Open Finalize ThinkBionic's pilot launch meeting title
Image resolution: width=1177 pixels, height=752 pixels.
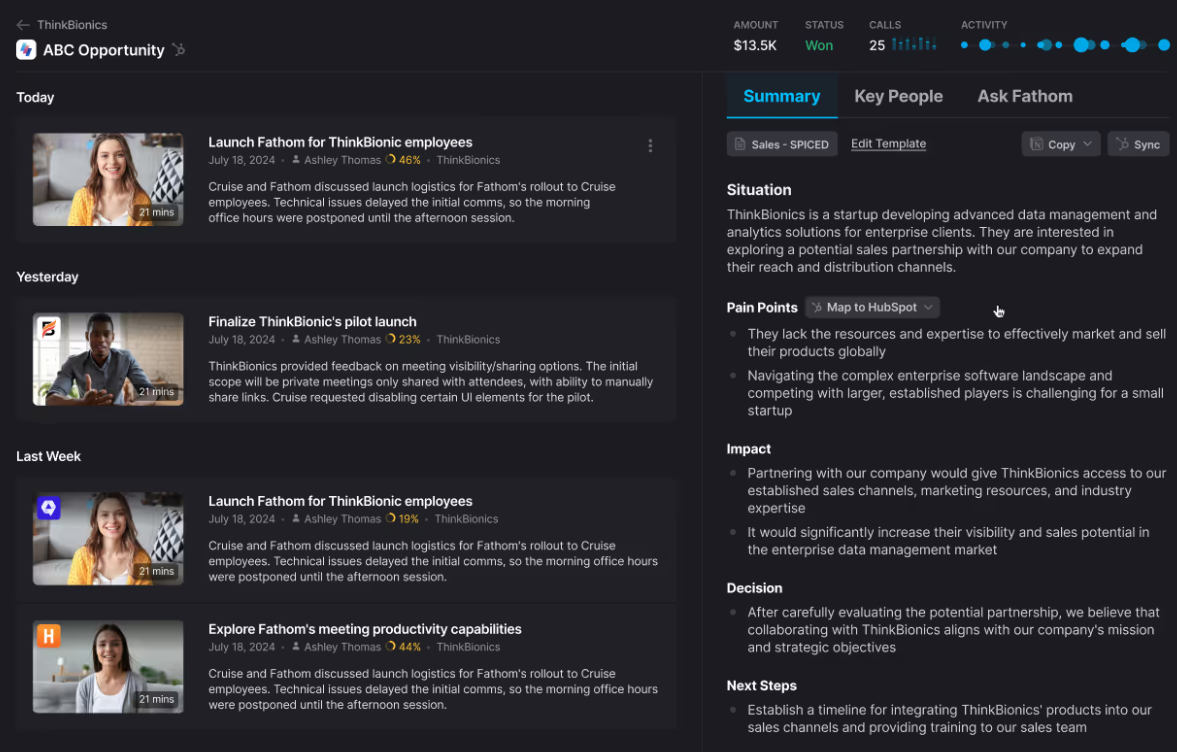(312, 321)
